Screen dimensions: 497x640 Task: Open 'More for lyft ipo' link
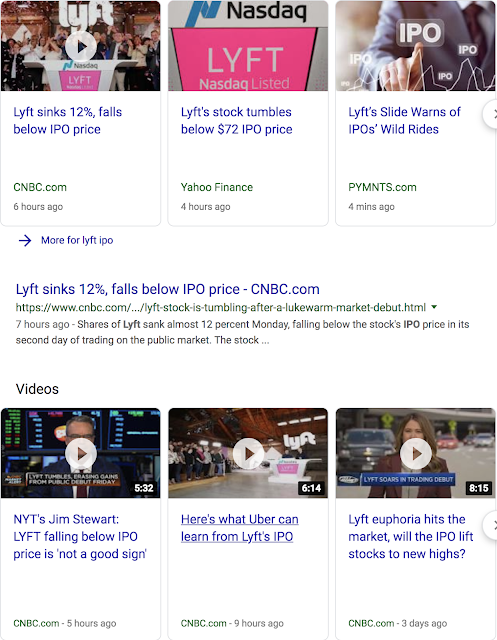pos(77,240)
